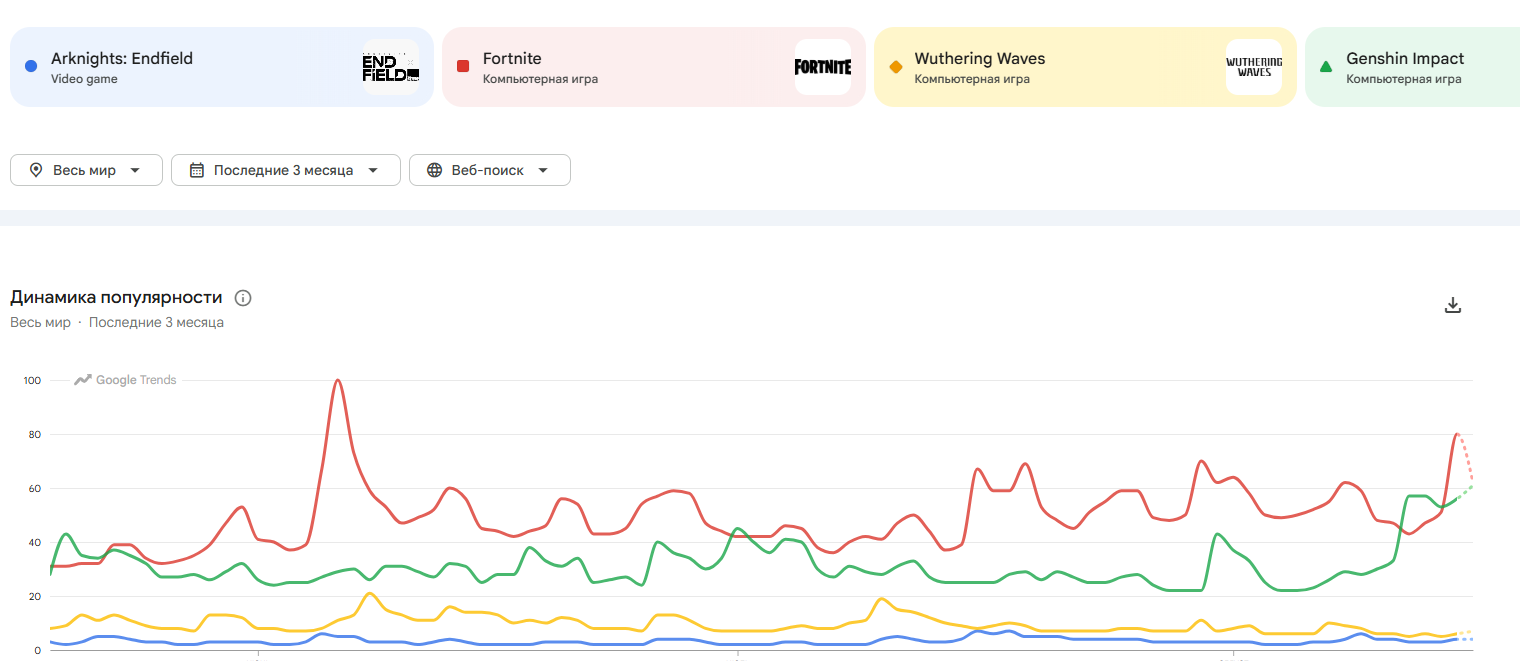Click the '40' y-axis label
Viewport: 1520px width, 661px height.
coord(34,543)
